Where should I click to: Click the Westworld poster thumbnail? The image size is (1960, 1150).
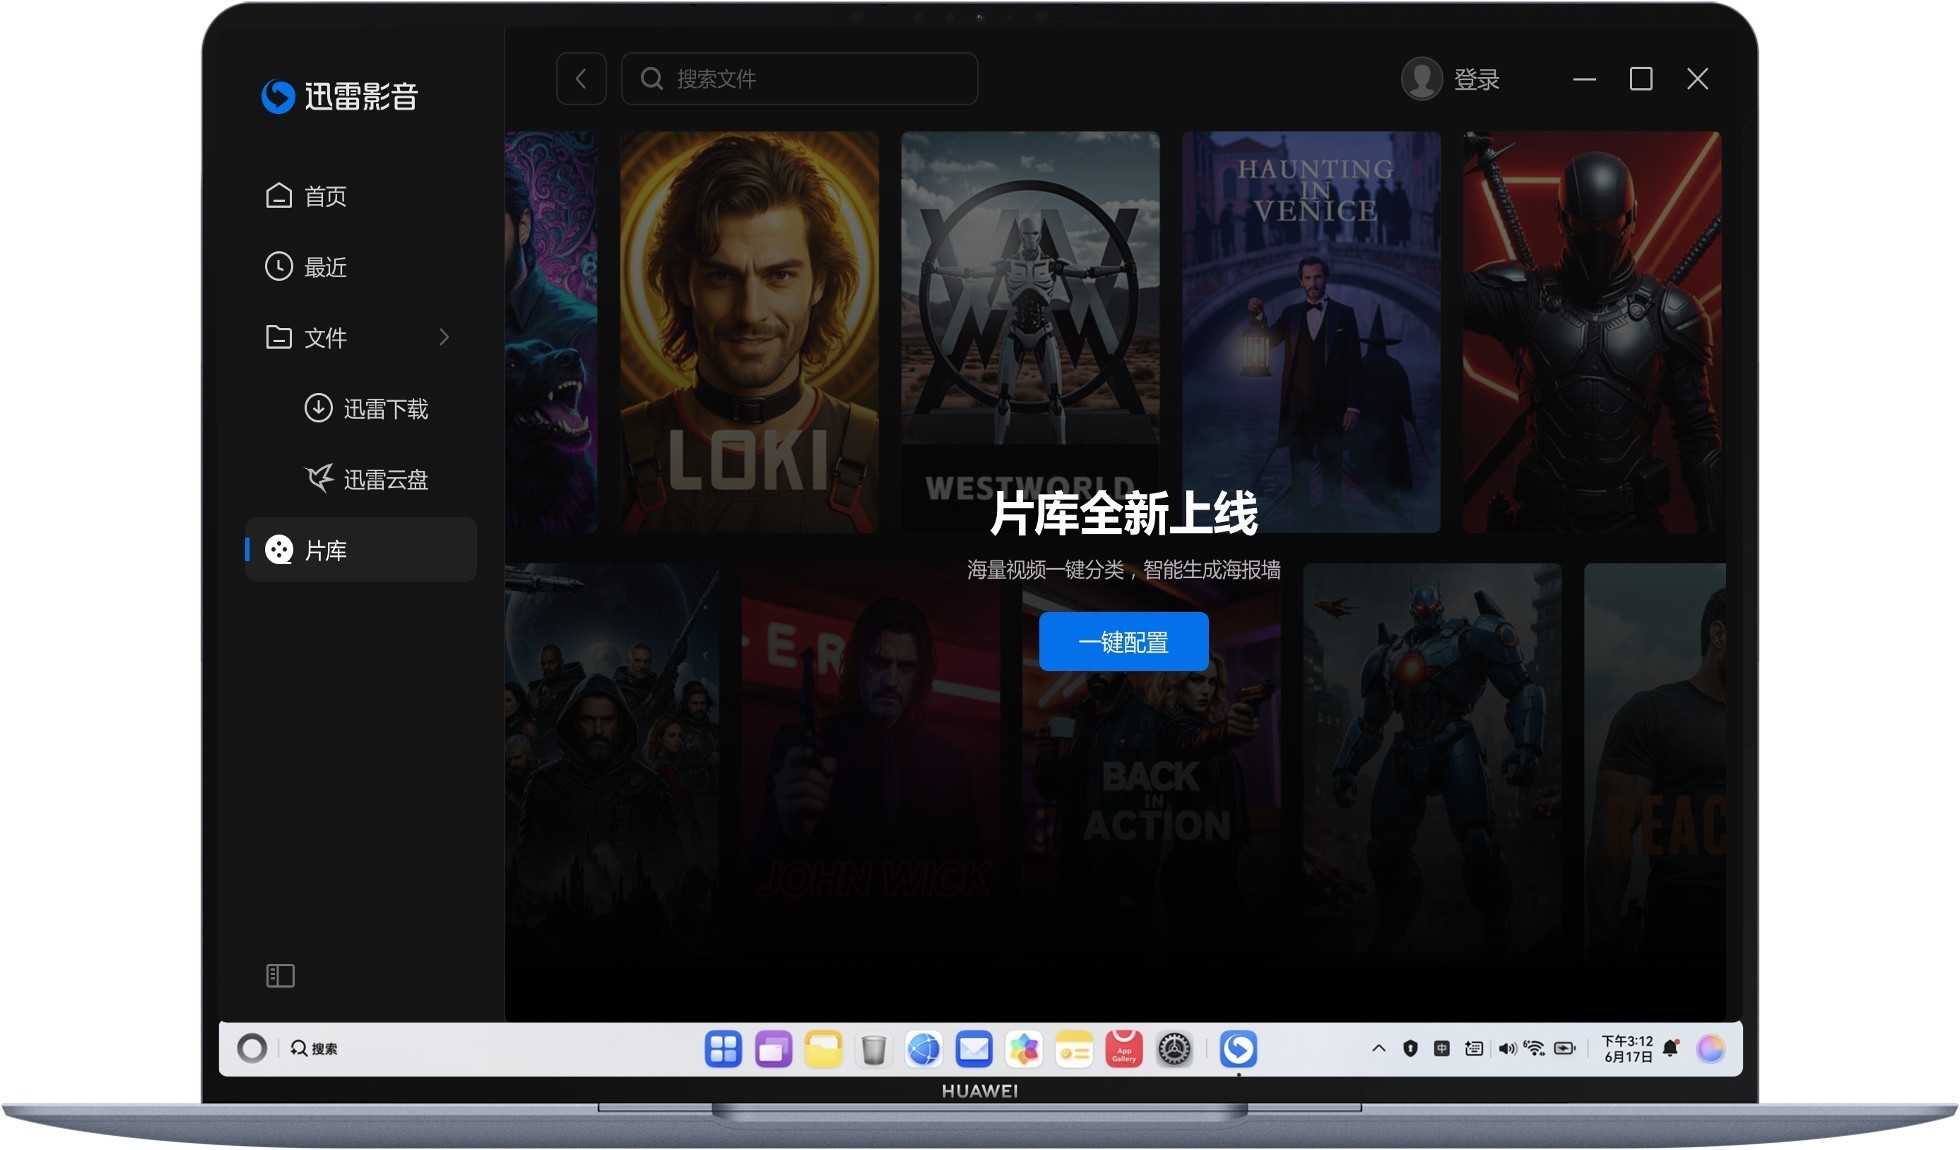coord(1030,332)
